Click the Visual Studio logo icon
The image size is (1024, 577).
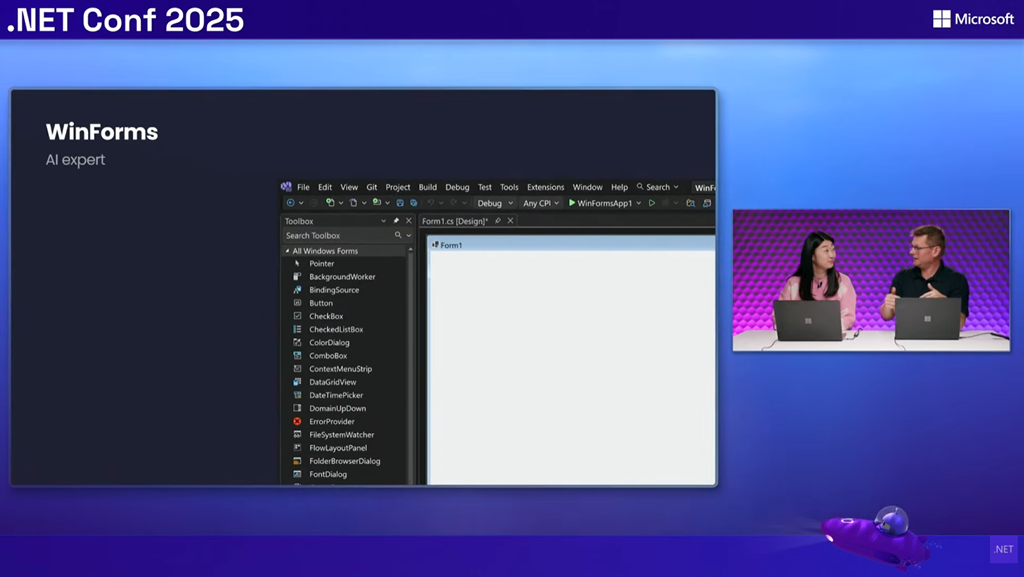tap(287, 187)
